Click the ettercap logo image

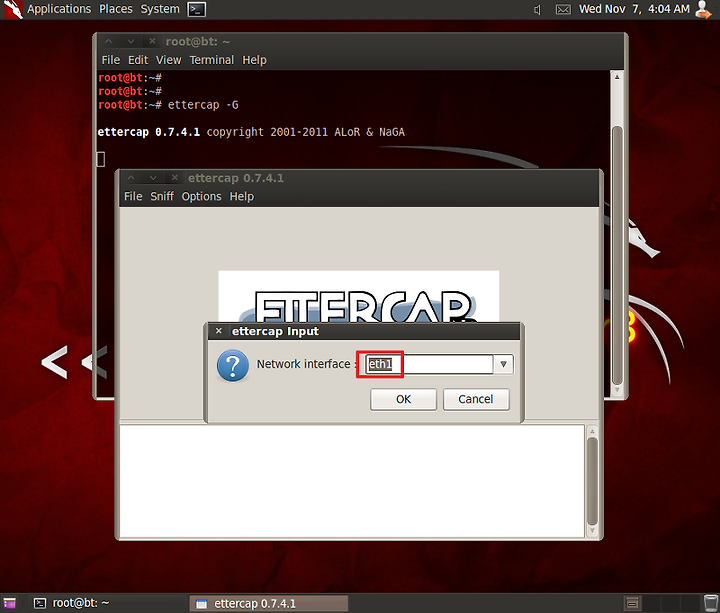(359, 296)
